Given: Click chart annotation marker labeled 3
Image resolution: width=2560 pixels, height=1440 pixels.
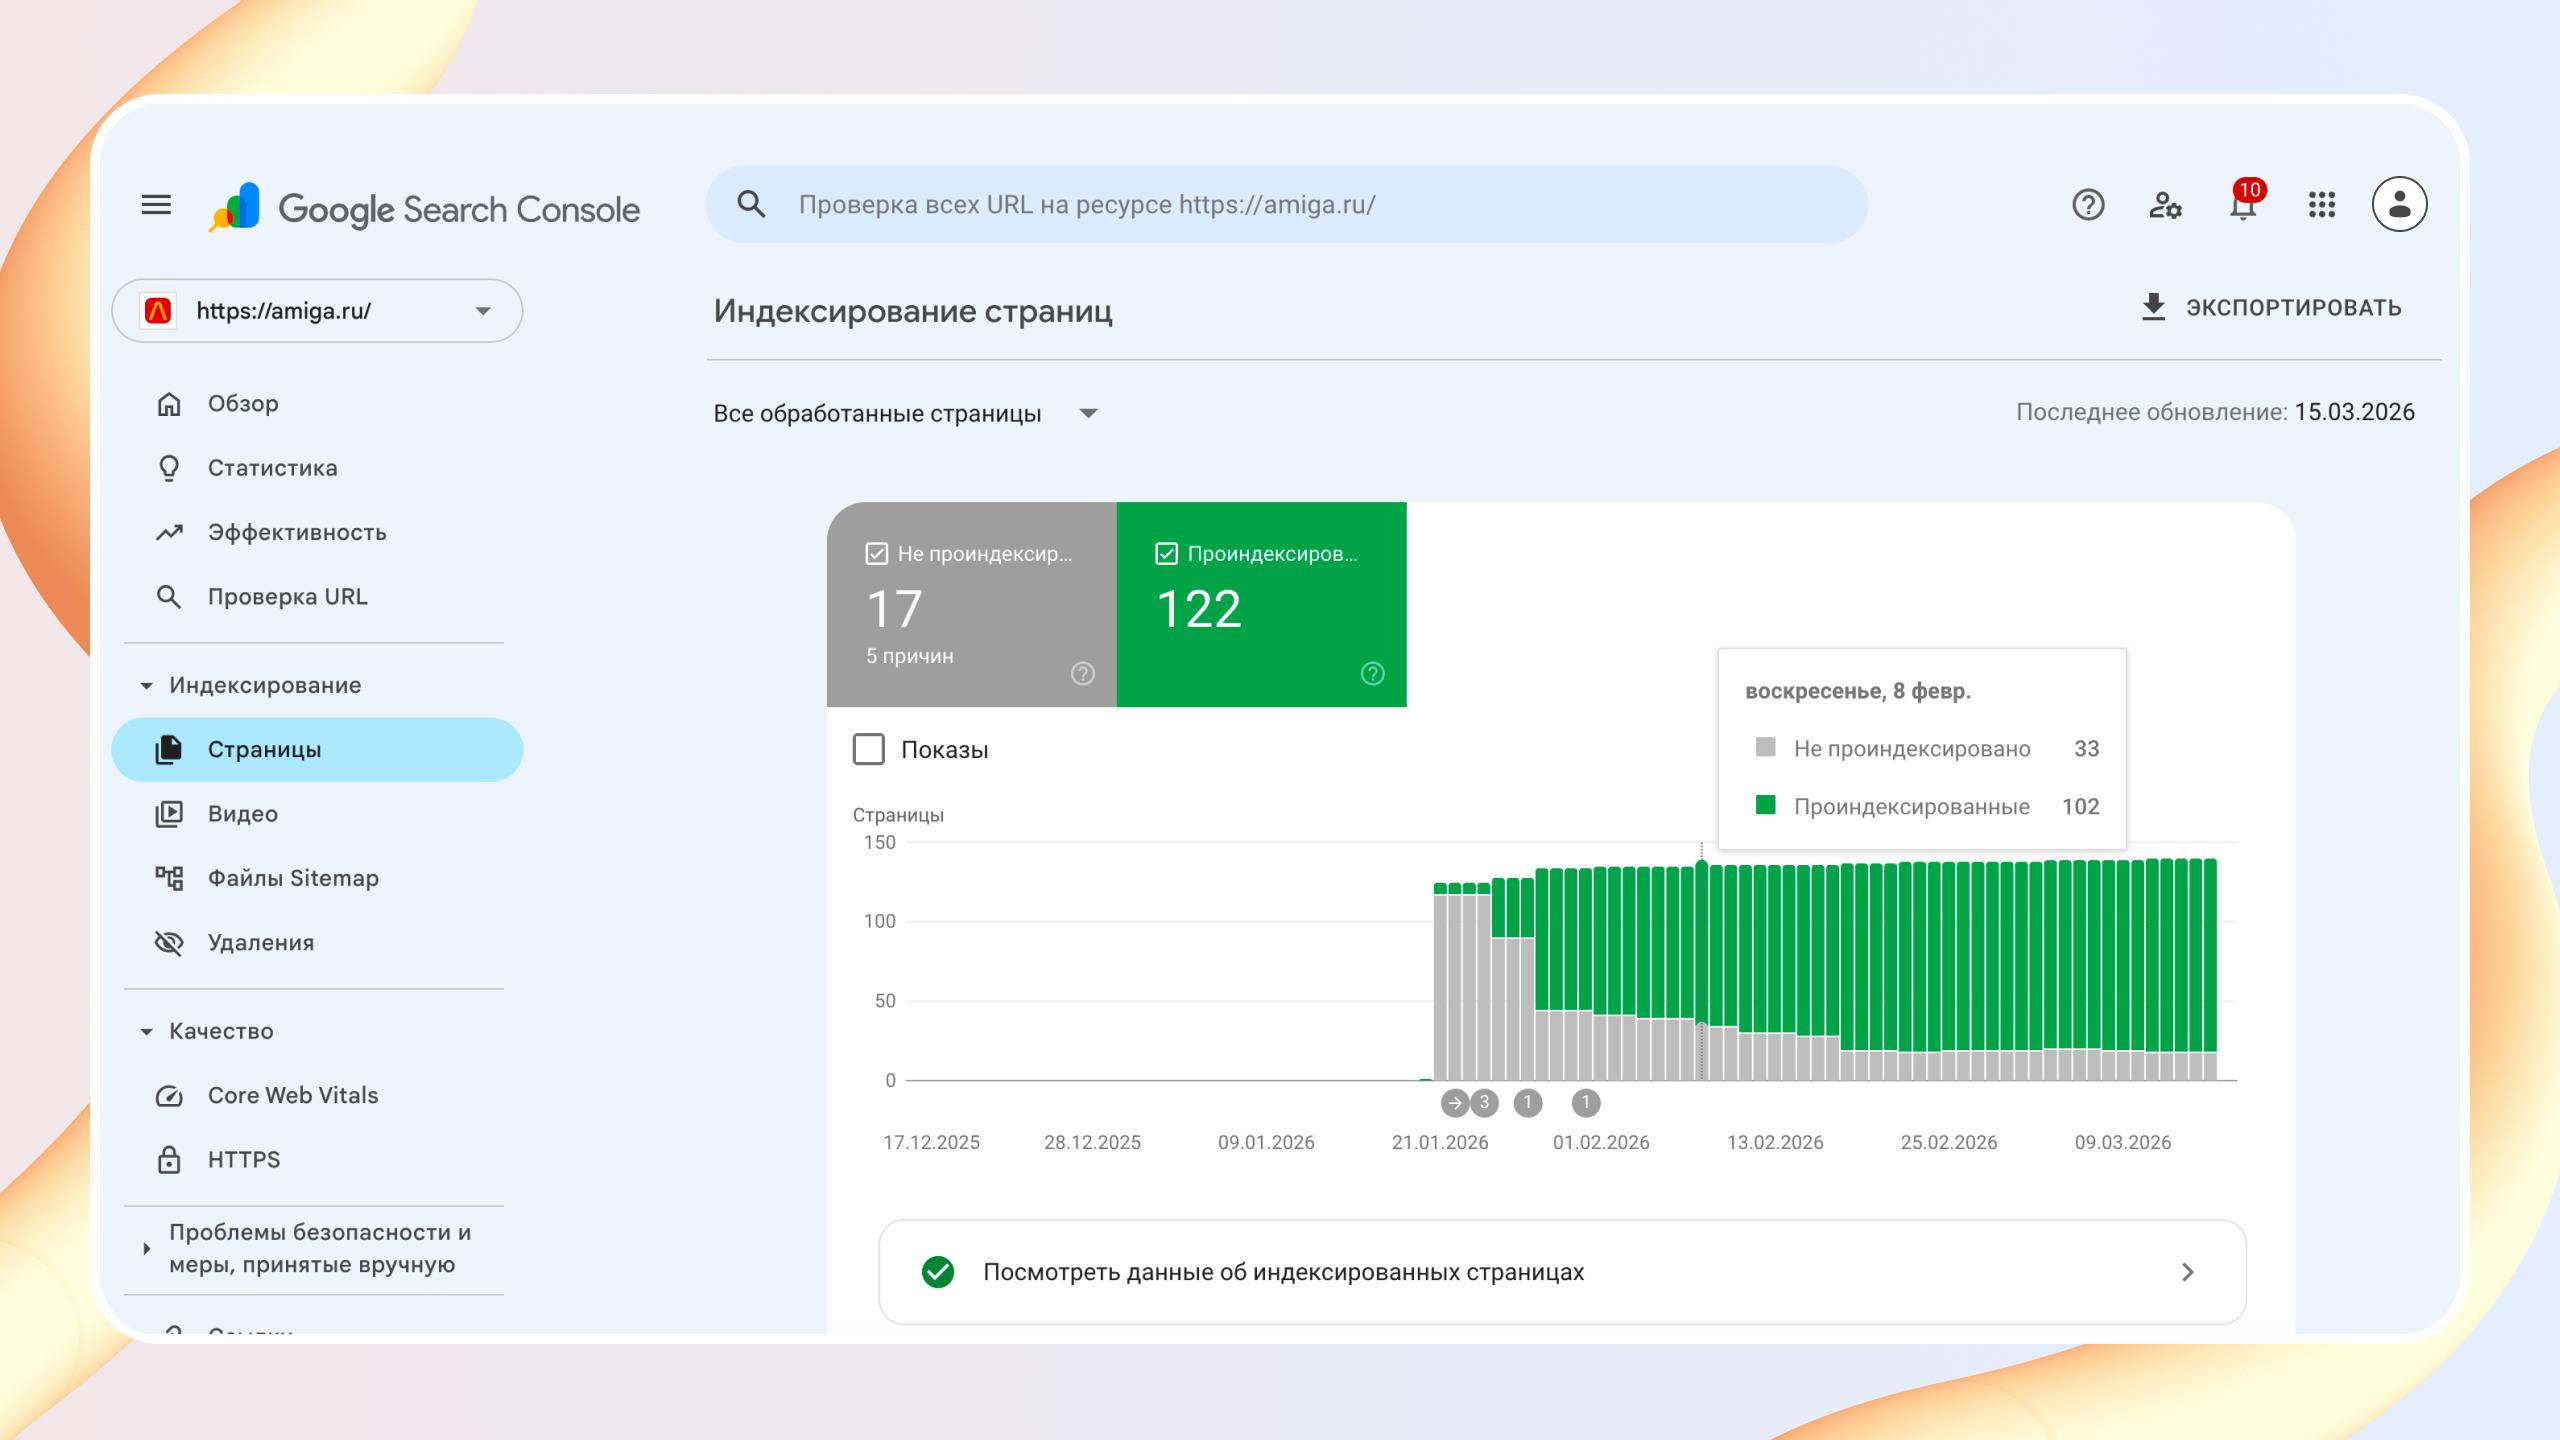Looking at the screenshot, I should point(1484,1103).
